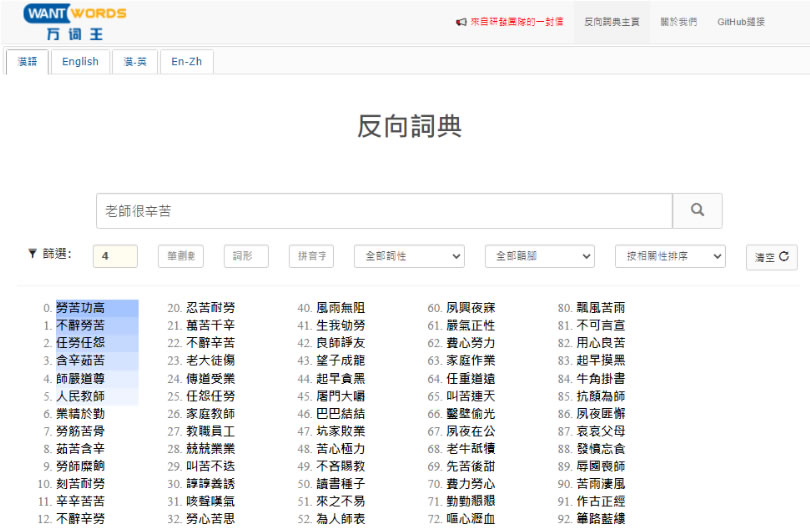
Task: Select the 漢-英 tab
Action: 135,61
